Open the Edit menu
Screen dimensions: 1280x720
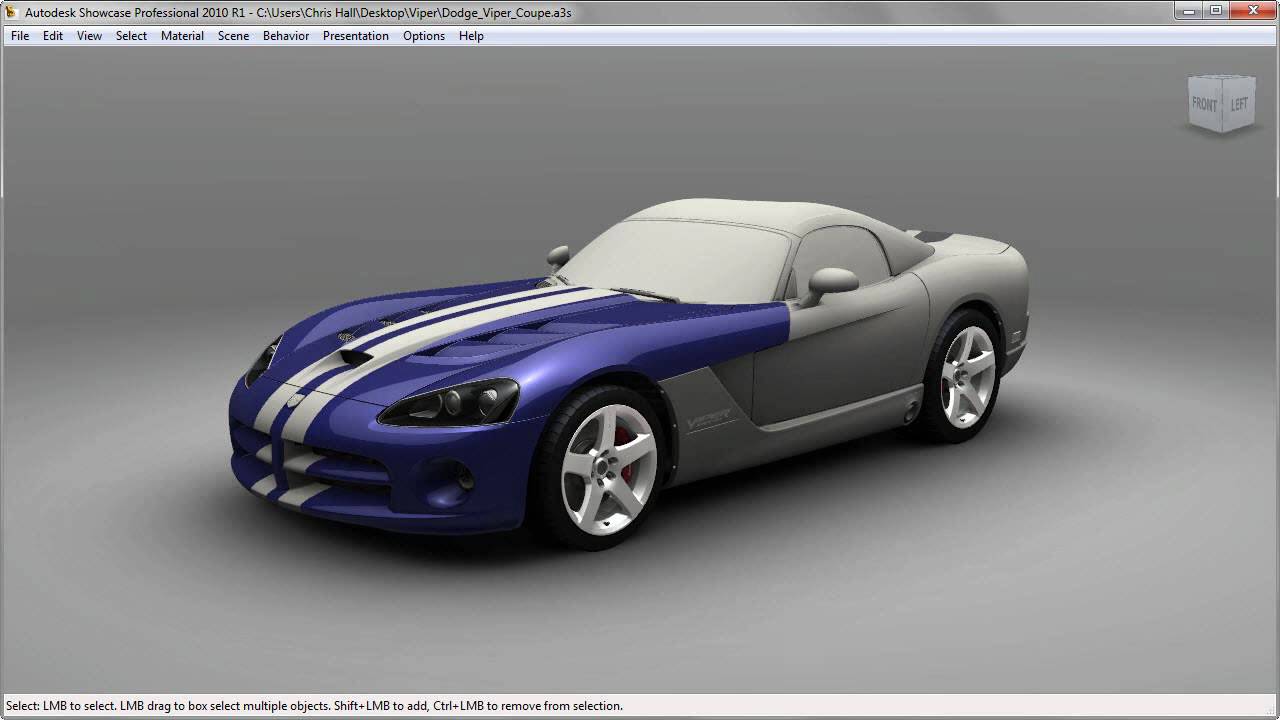click(x=53, y=35)
